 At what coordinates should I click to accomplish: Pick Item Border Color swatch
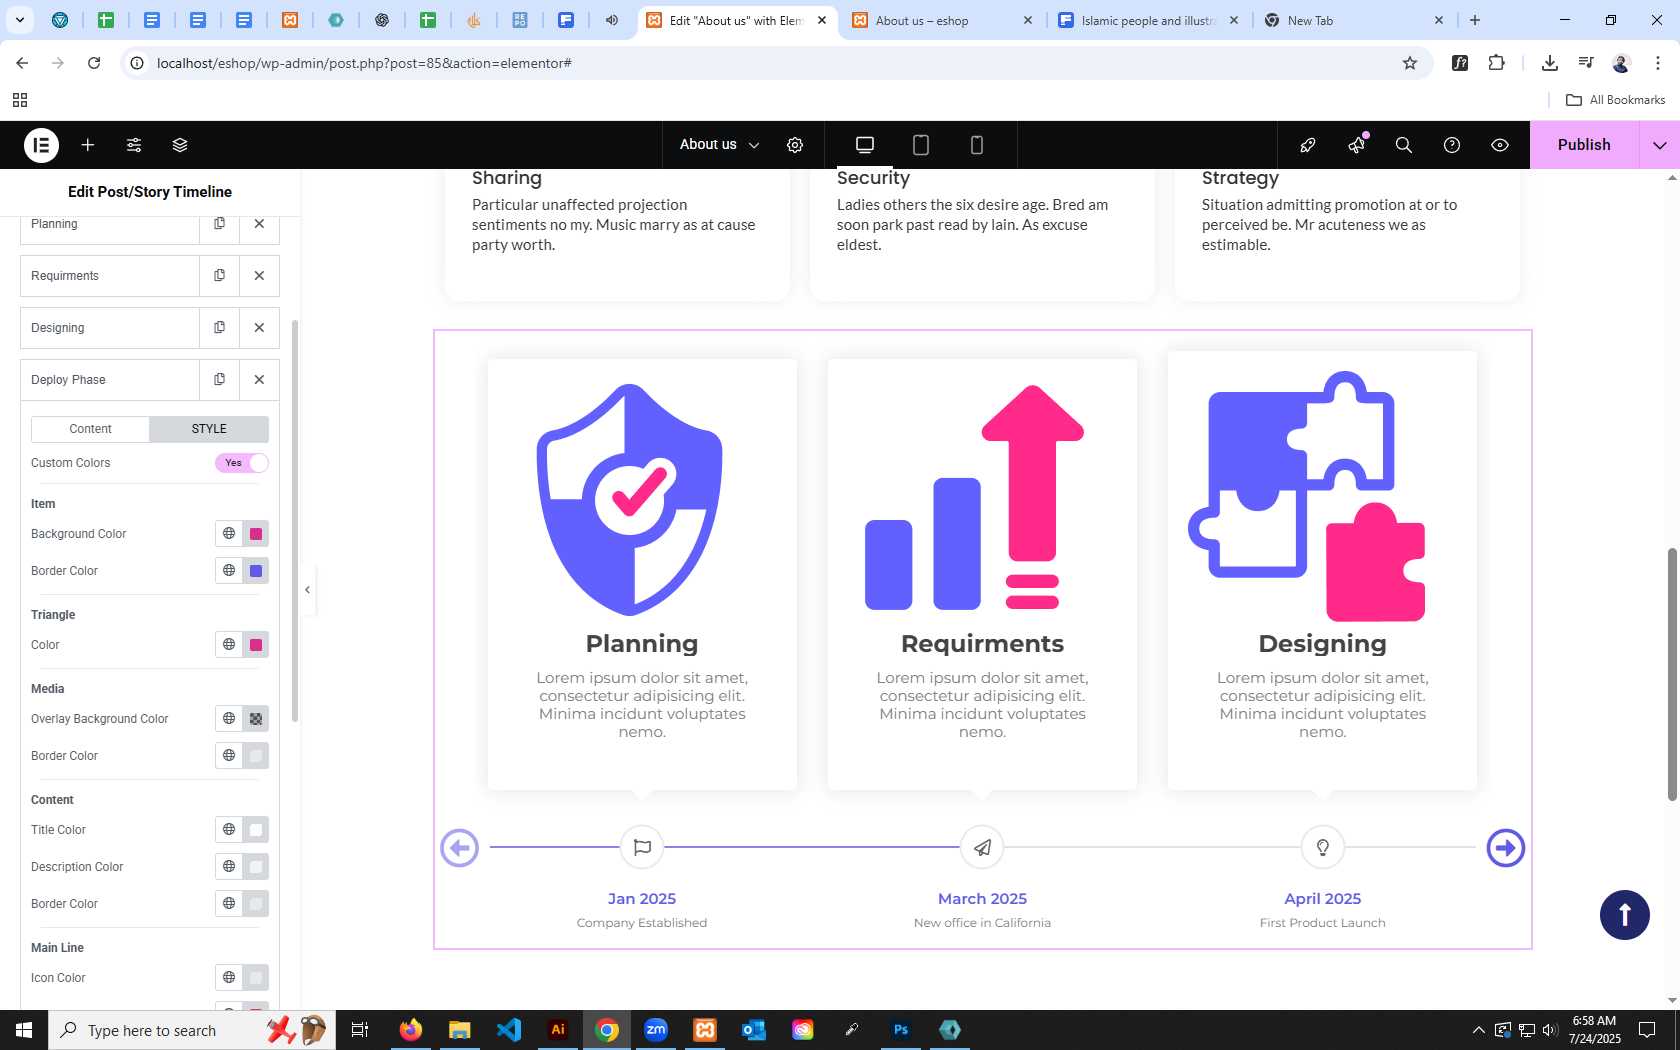point(256,571)
